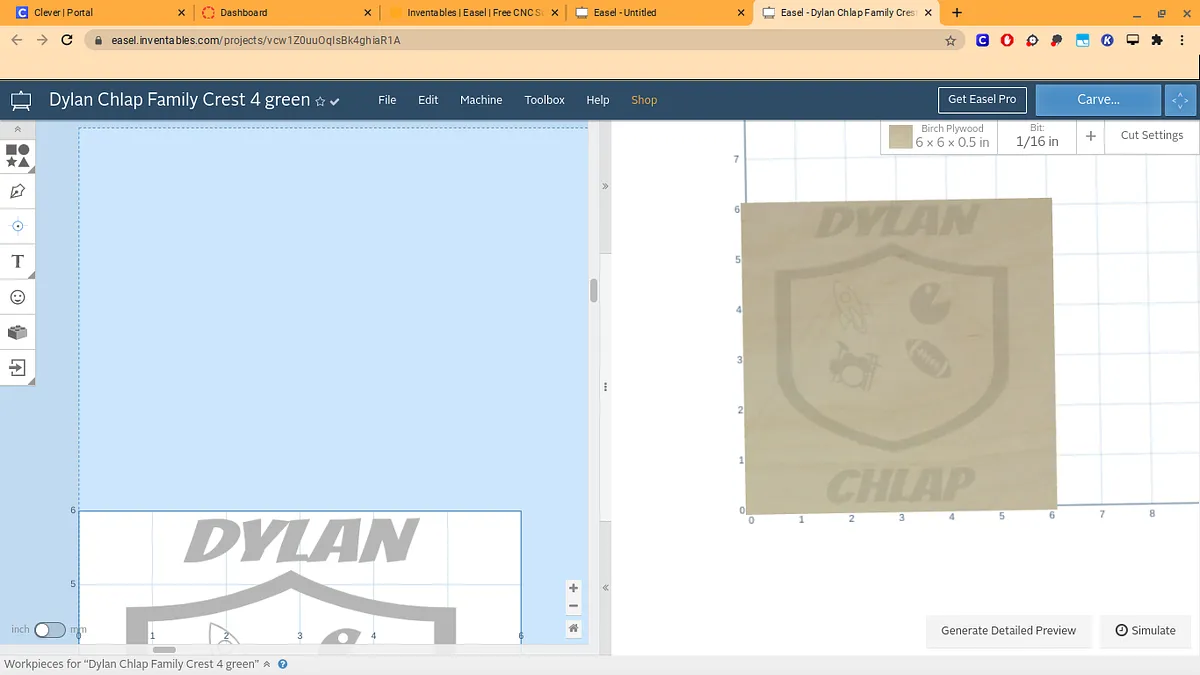Click the home reset-view icon
The height and width of the screenshot is (675, 1200).
[x=573, y=628]
